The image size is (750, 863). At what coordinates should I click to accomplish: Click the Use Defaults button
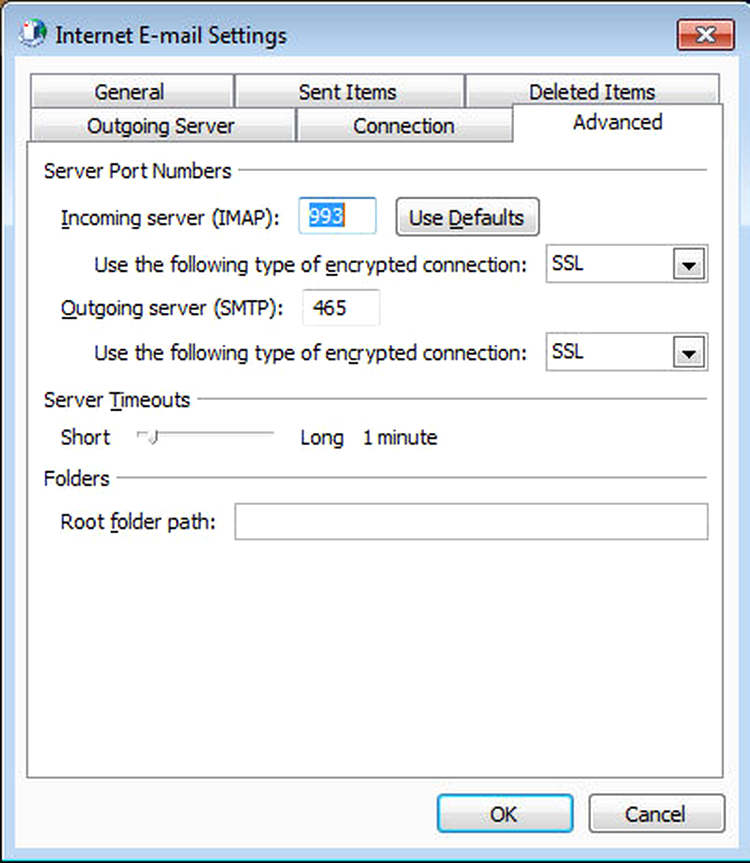tap(467, 217)
